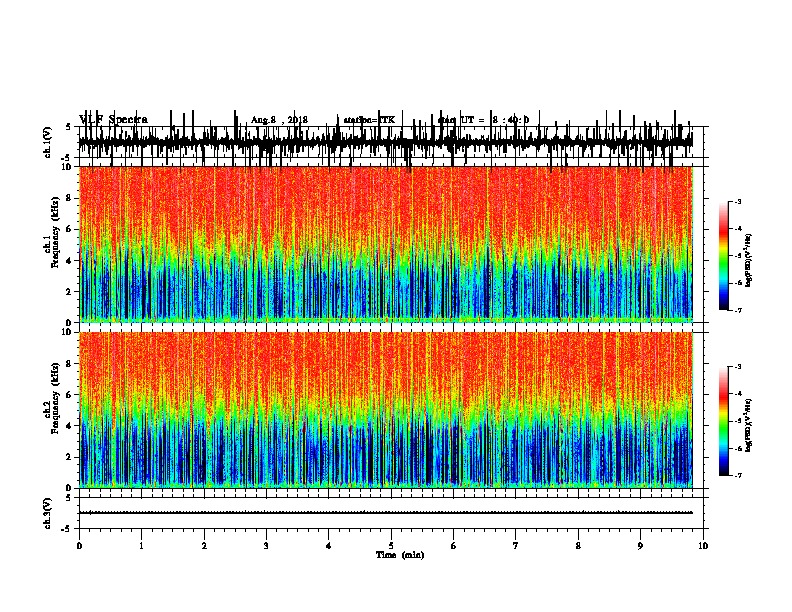Click time axis tick label "4"
This screenshot has width=792, height=612.
tap(329, 546)
